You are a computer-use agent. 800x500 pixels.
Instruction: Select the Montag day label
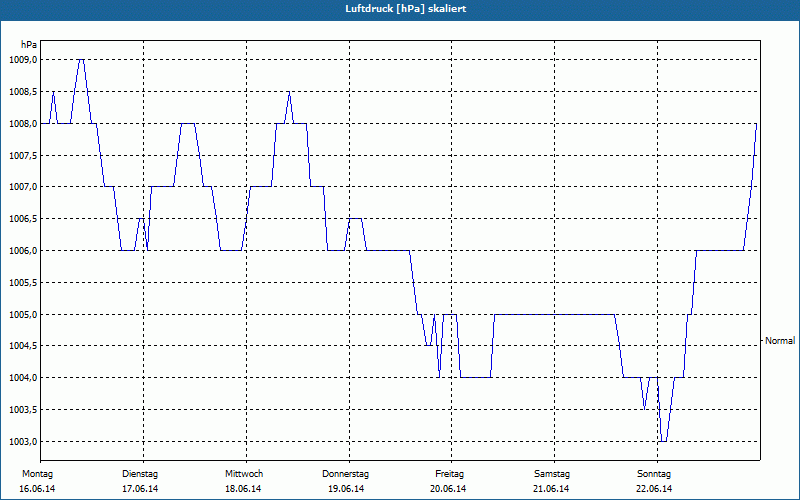37,474
